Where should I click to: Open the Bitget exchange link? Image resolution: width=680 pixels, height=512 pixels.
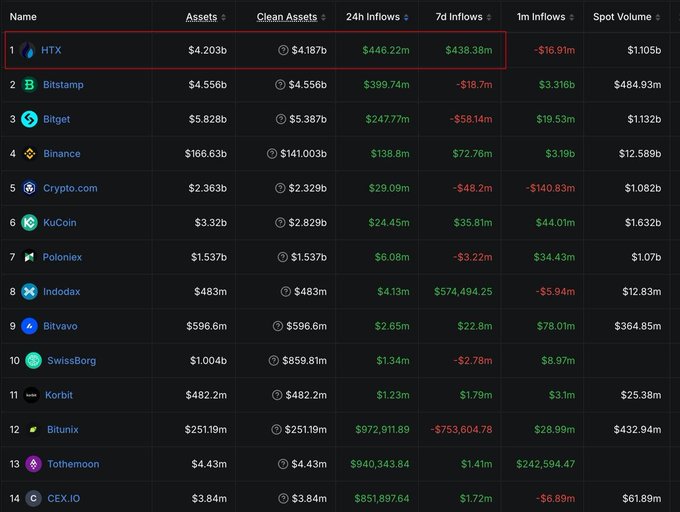pos(56,119)
